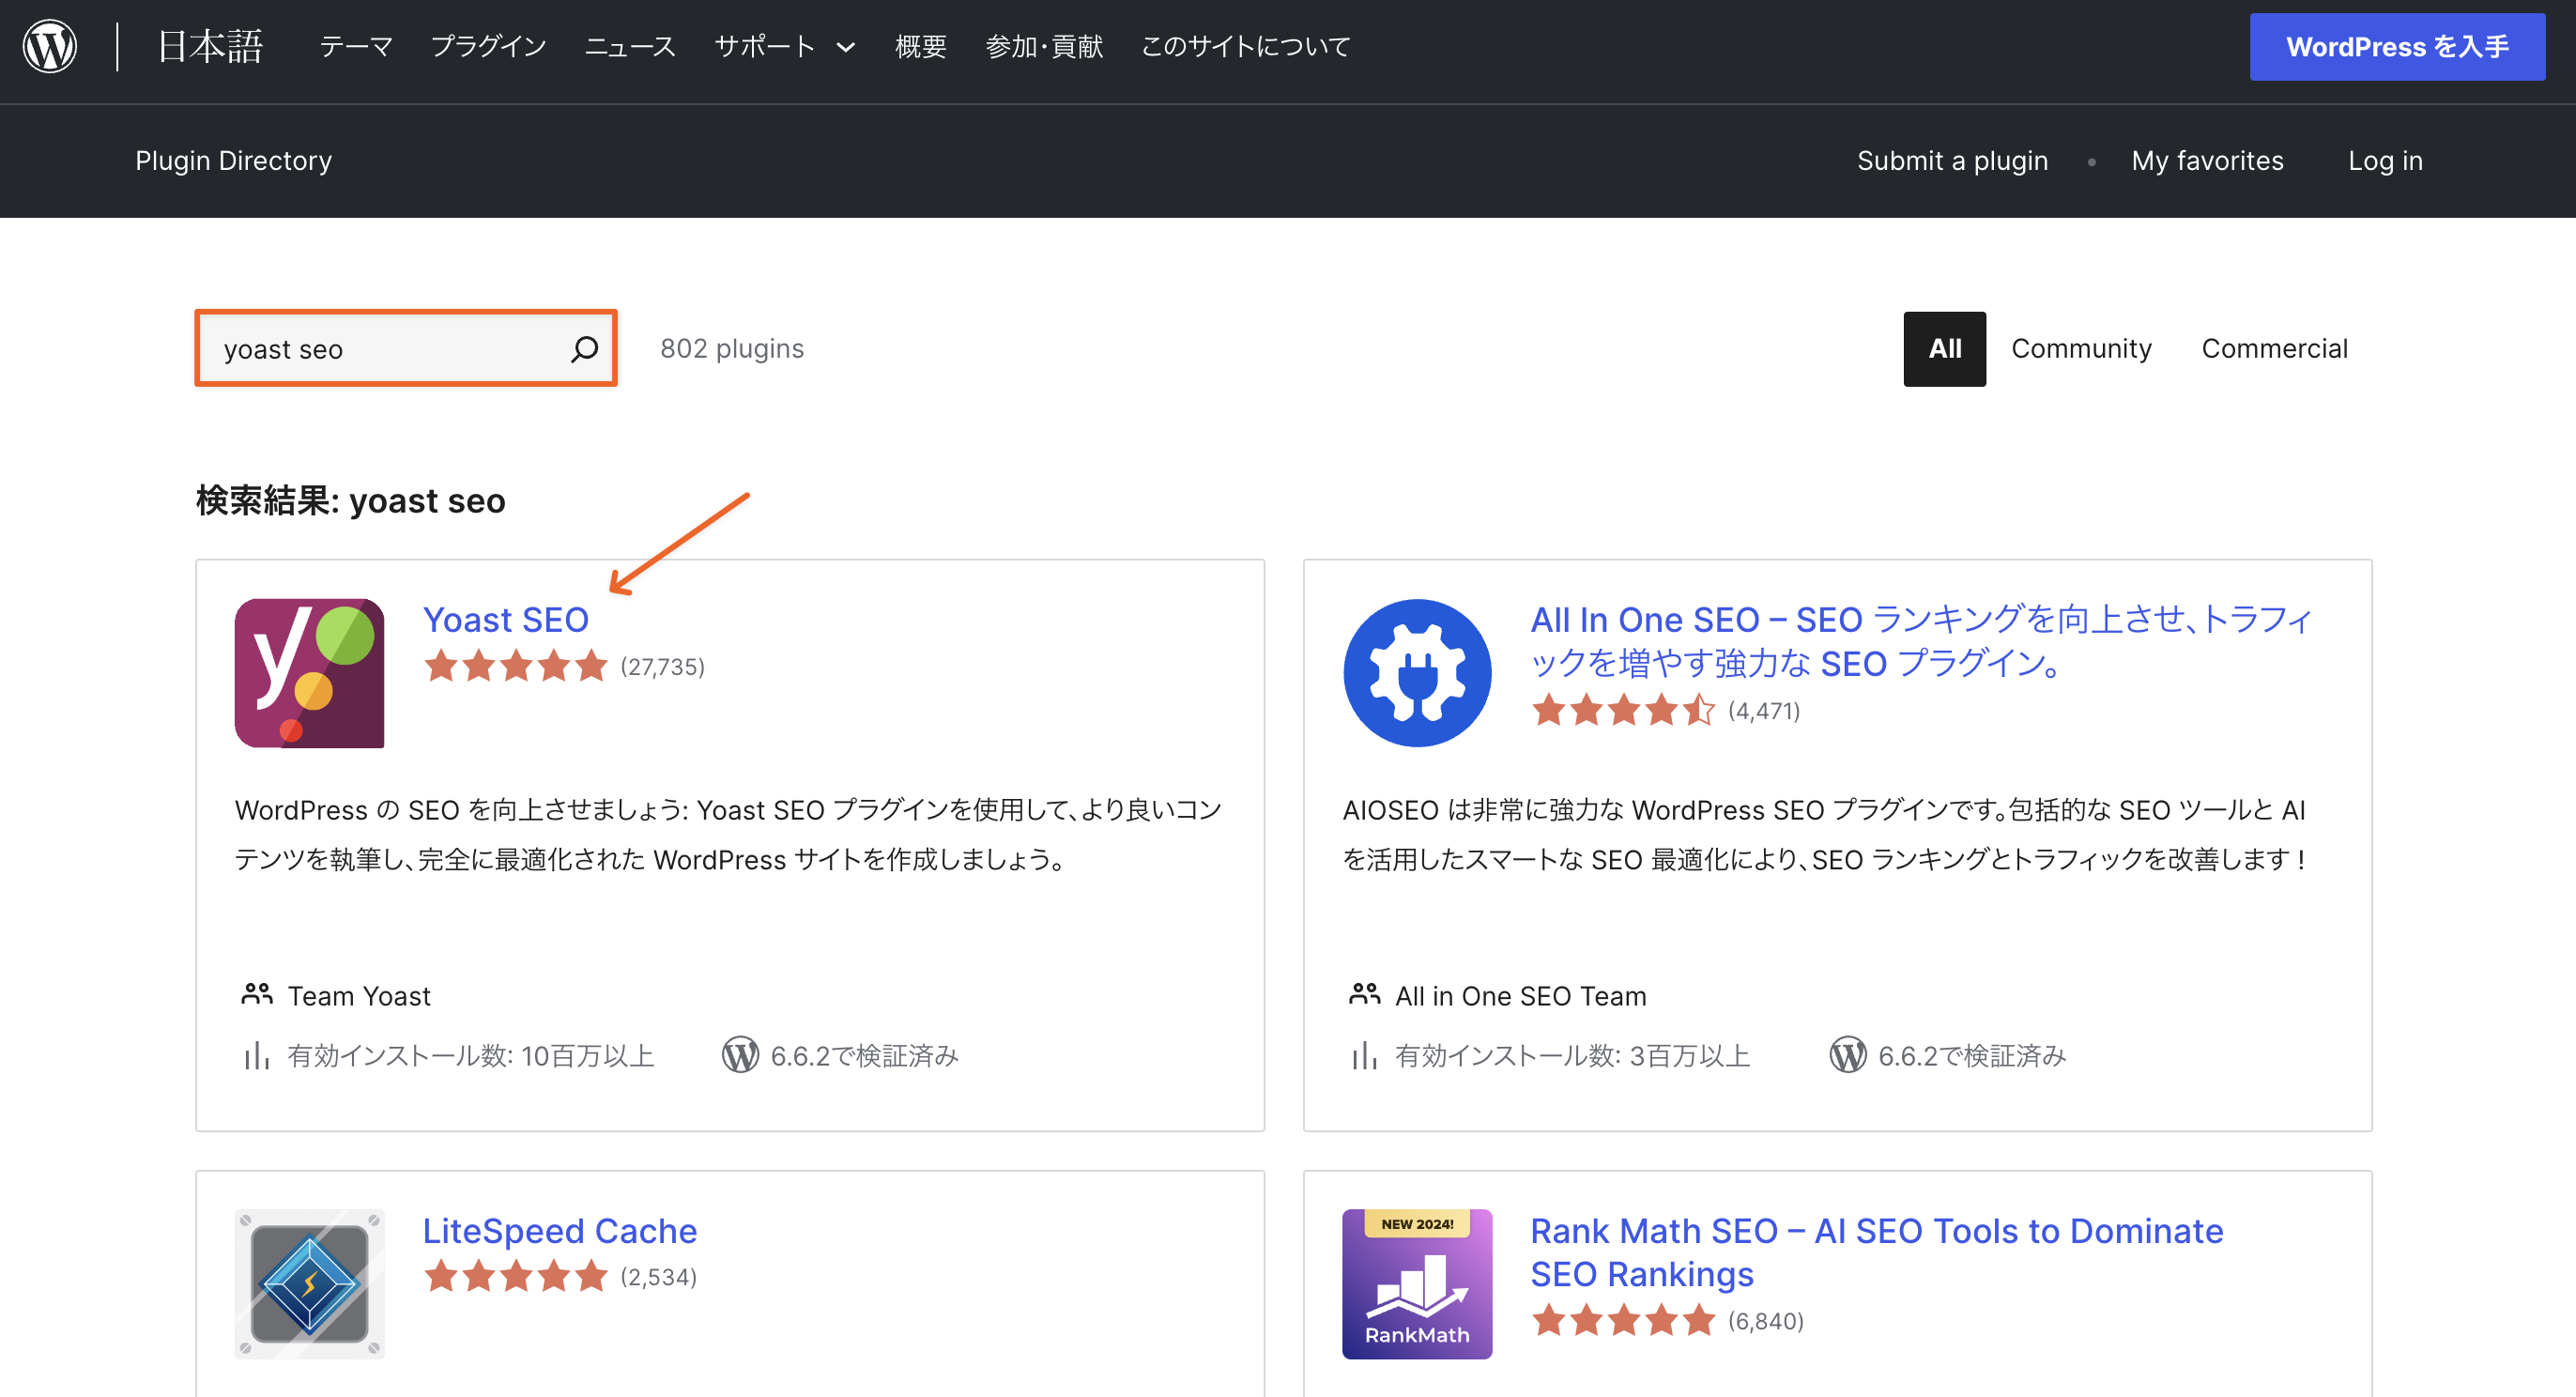Viewport: 2576px width, 1397px height.
Task: Click WordPress tested icon in AIOSEO card
Action: (x=1848, y=1055)
